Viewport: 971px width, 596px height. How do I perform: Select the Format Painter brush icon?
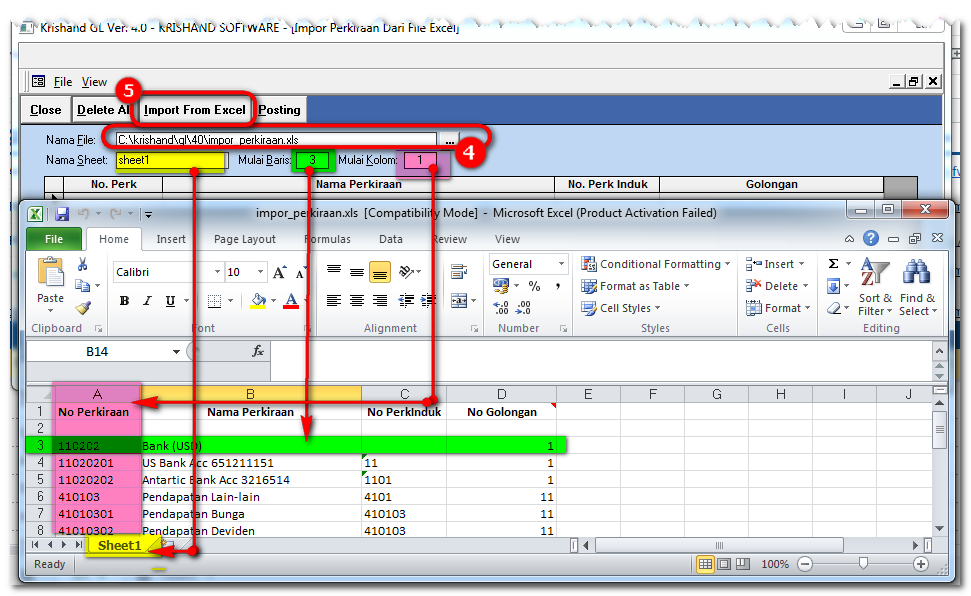[x=83, y=307]
